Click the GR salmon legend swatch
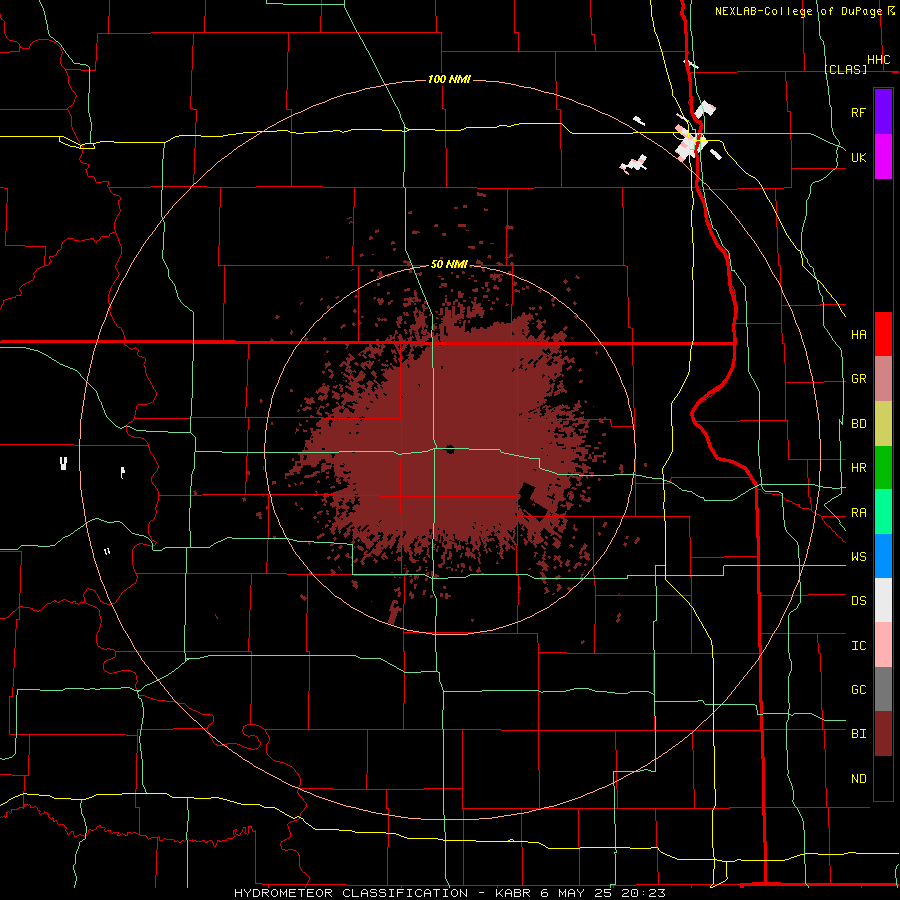900x900 pixels. click(x=883, y=378)
